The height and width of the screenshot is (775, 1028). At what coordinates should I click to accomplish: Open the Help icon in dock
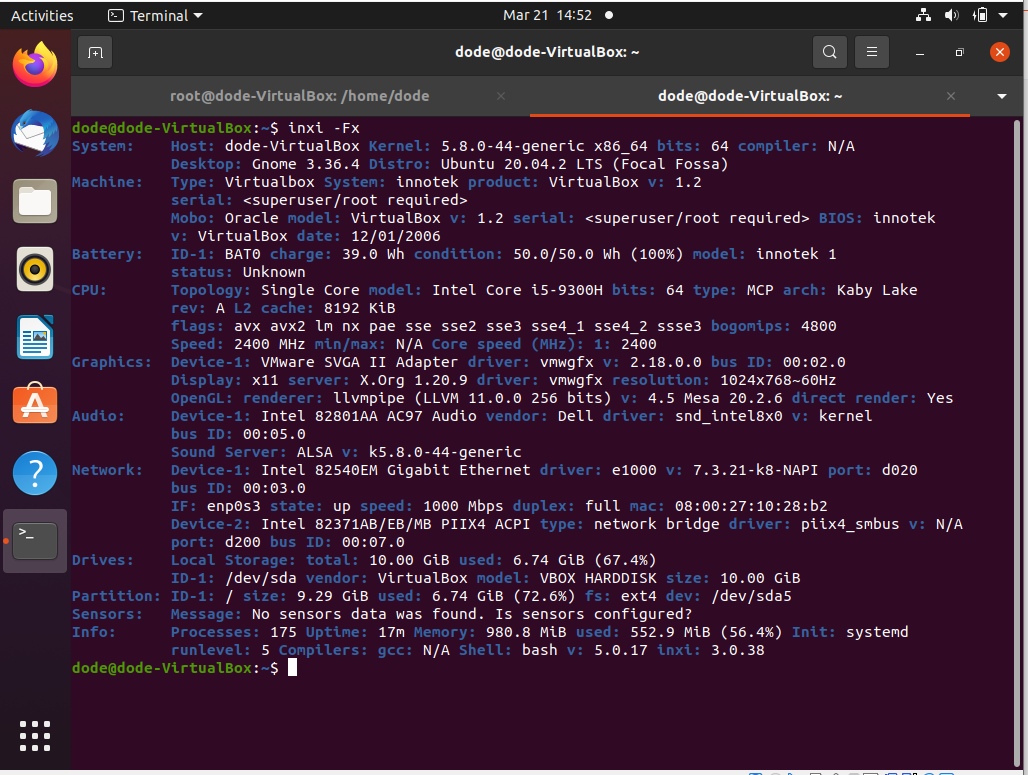point(35,473)
